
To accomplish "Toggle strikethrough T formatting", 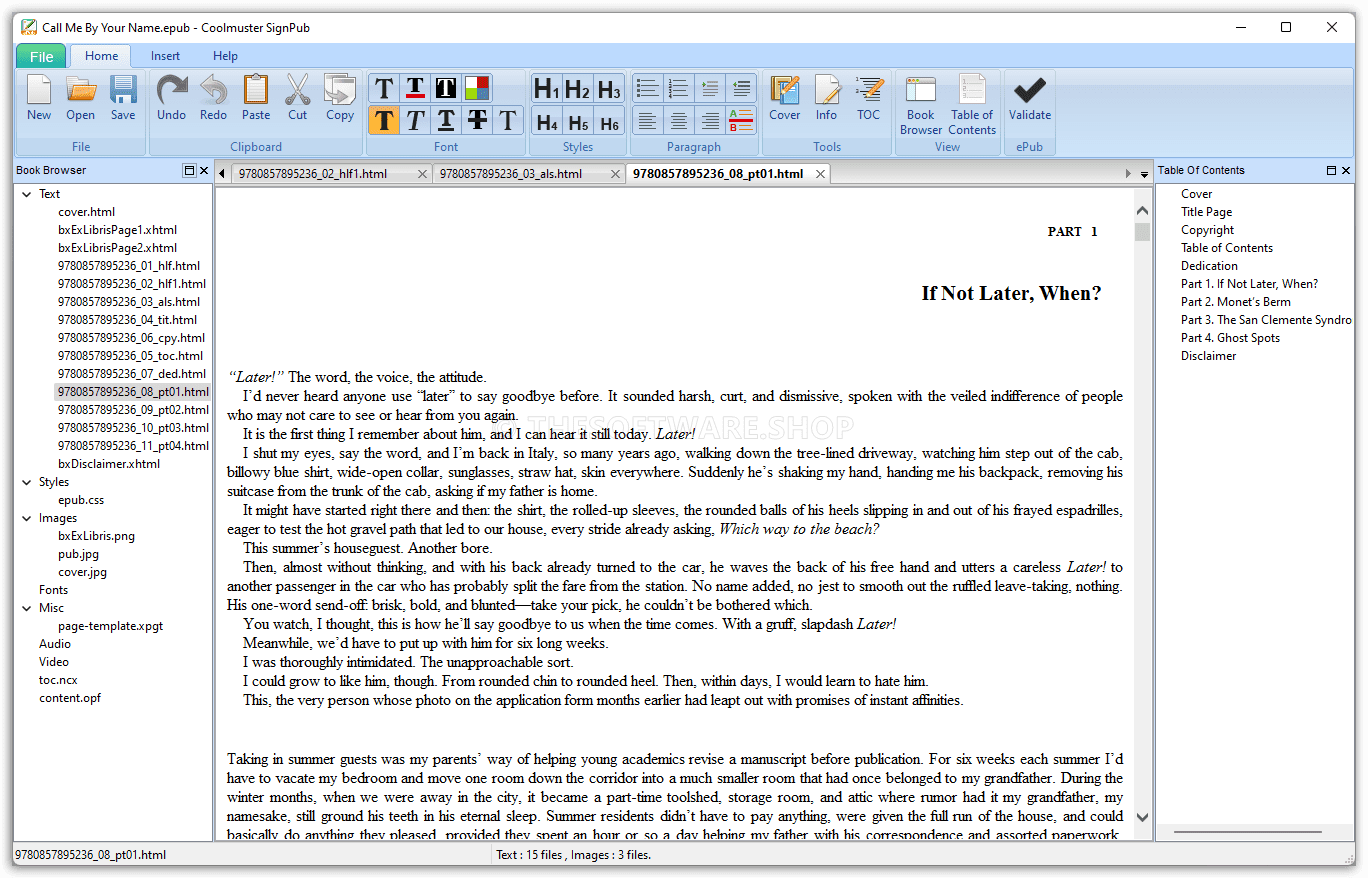I will 477,120.
